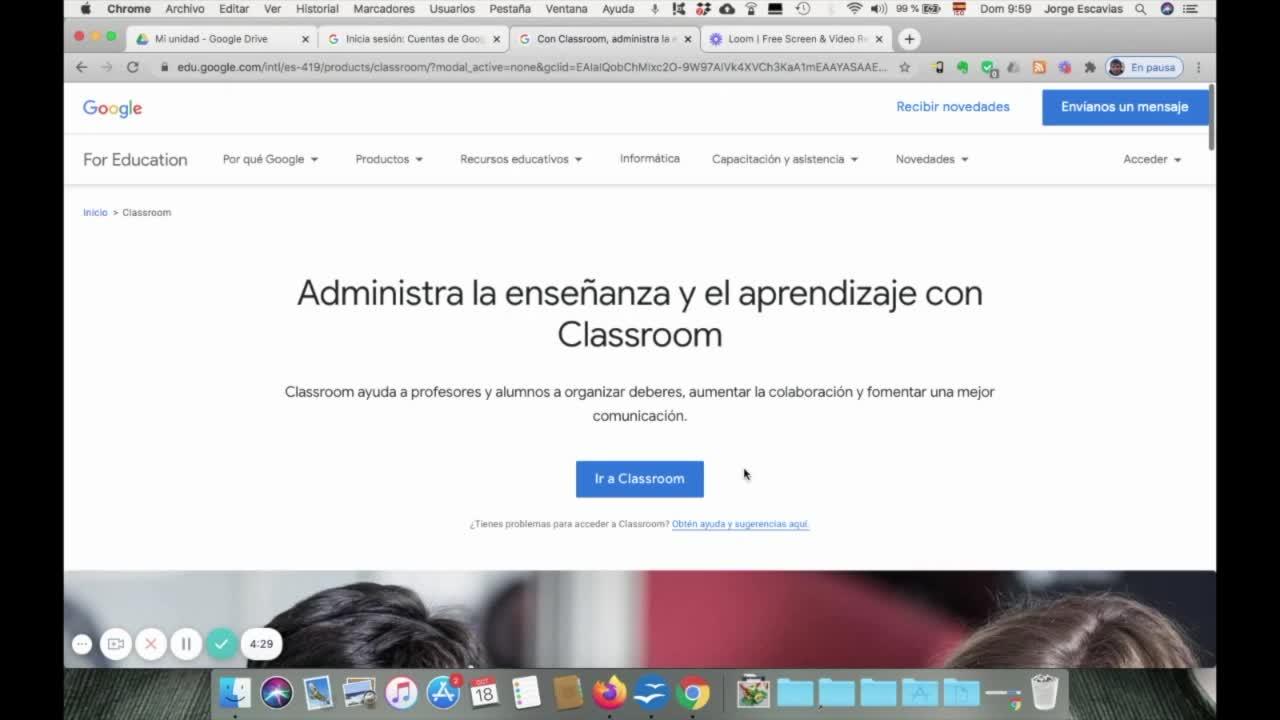The image size is (1280, 720).
Task: Open the Archivo menu in the menu bar
Action: (x=185, y=9)
